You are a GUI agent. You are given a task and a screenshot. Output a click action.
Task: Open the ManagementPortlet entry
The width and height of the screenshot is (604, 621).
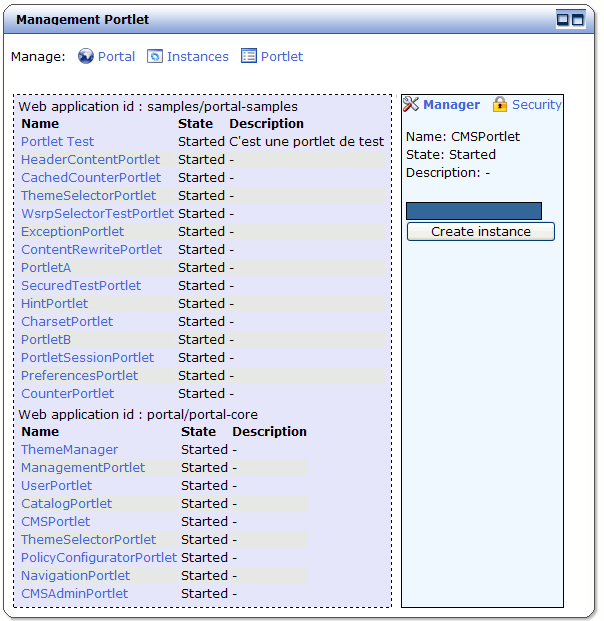pos(83,468)
